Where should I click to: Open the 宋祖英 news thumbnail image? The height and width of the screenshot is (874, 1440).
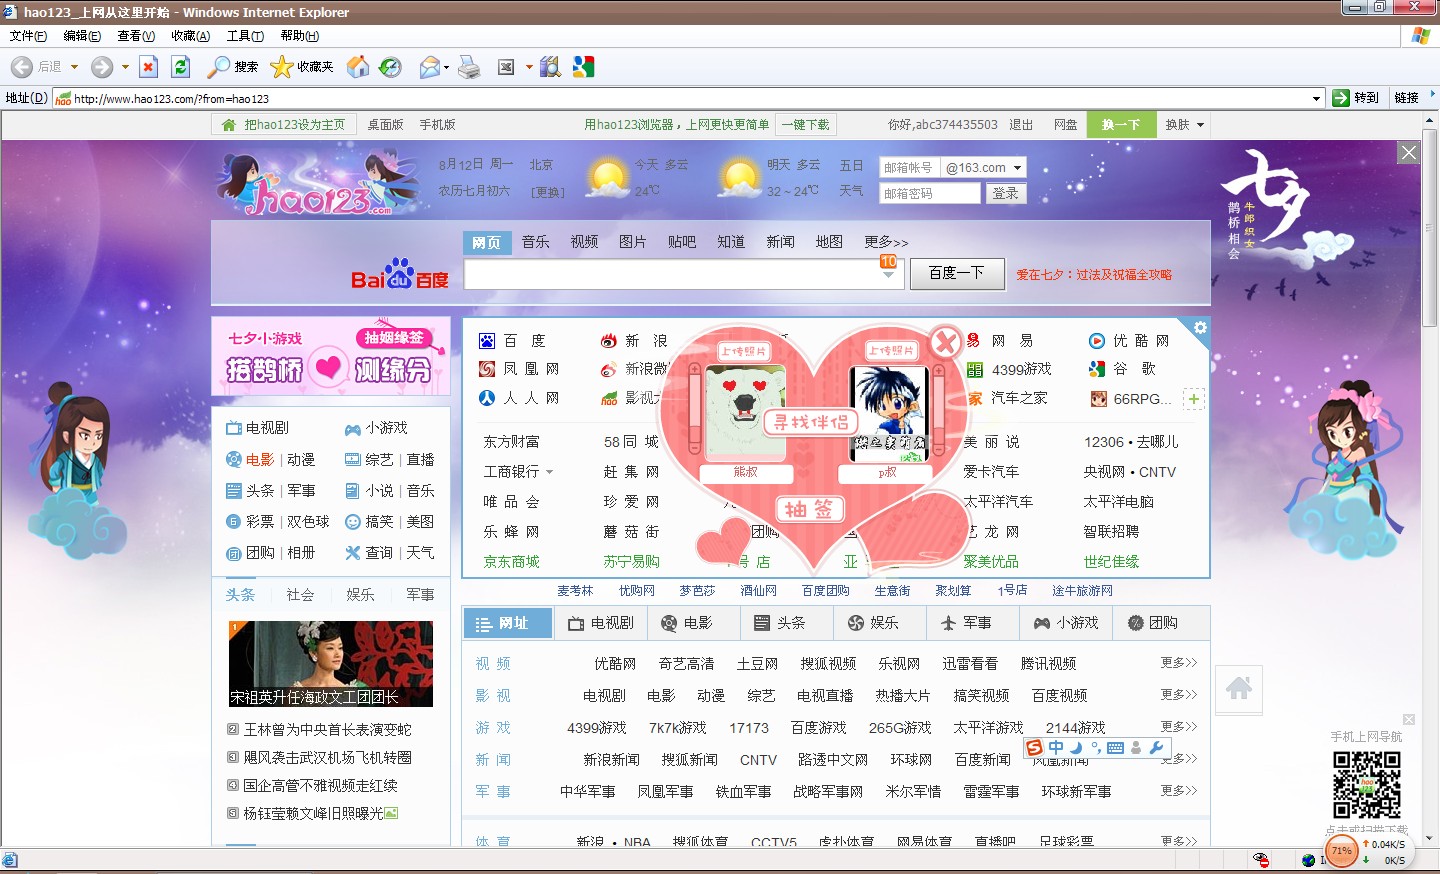point(331,664)
